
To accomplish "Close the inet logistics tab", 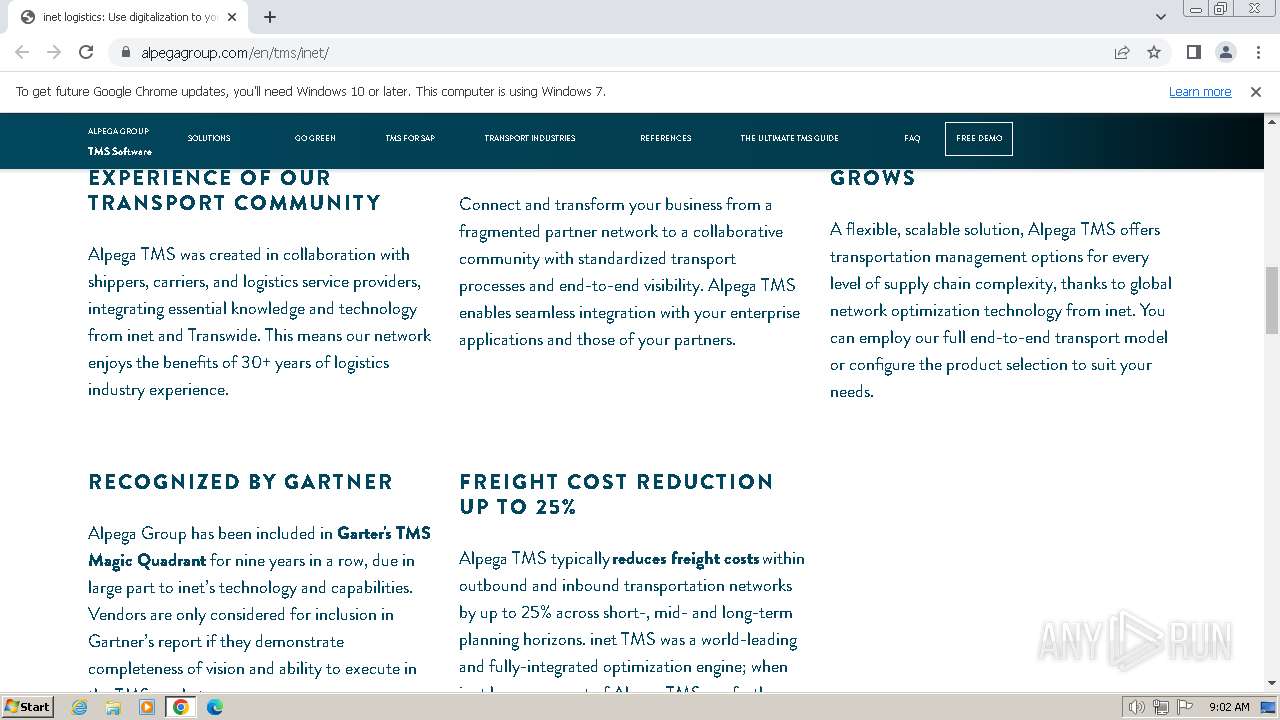I will pos(232,17).
